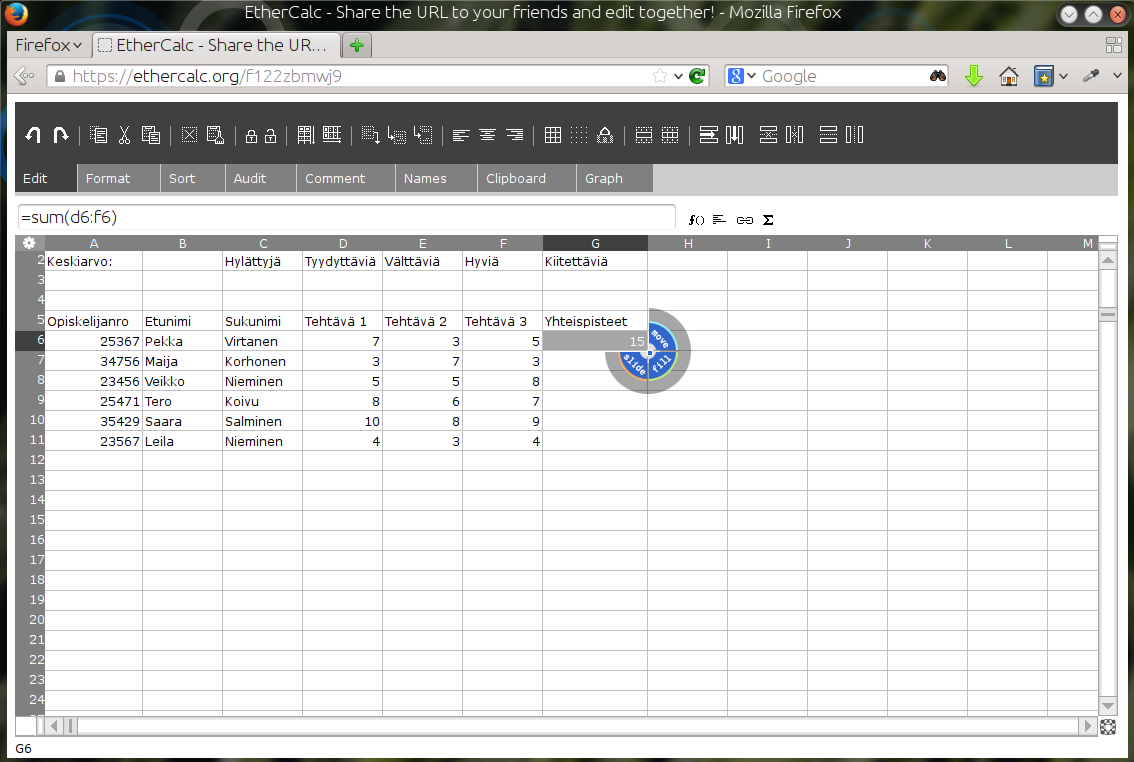This screenshot has width=1134, height=762.
Task: Click the Fill Down icon
Action: 306,134
